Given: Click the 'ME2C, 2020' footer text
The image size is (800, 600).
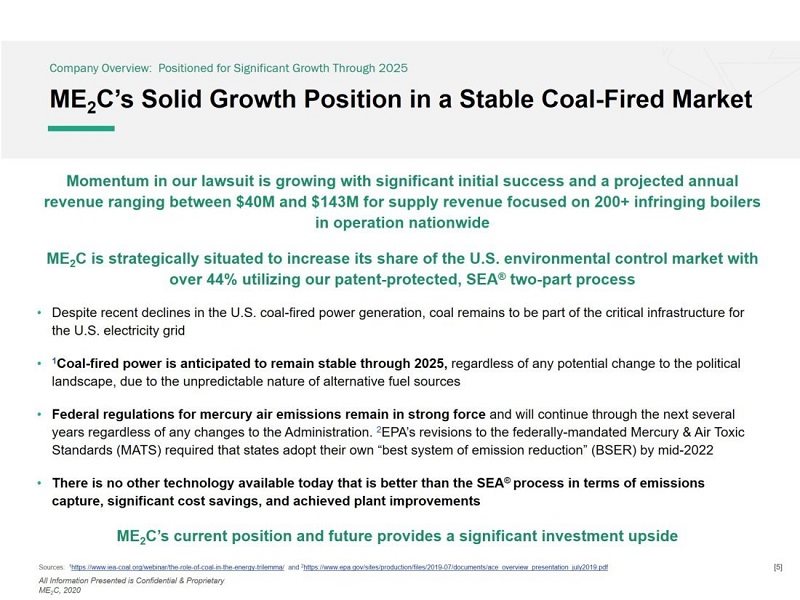Looking at the screenshot, I should click(x=58, y=590).
